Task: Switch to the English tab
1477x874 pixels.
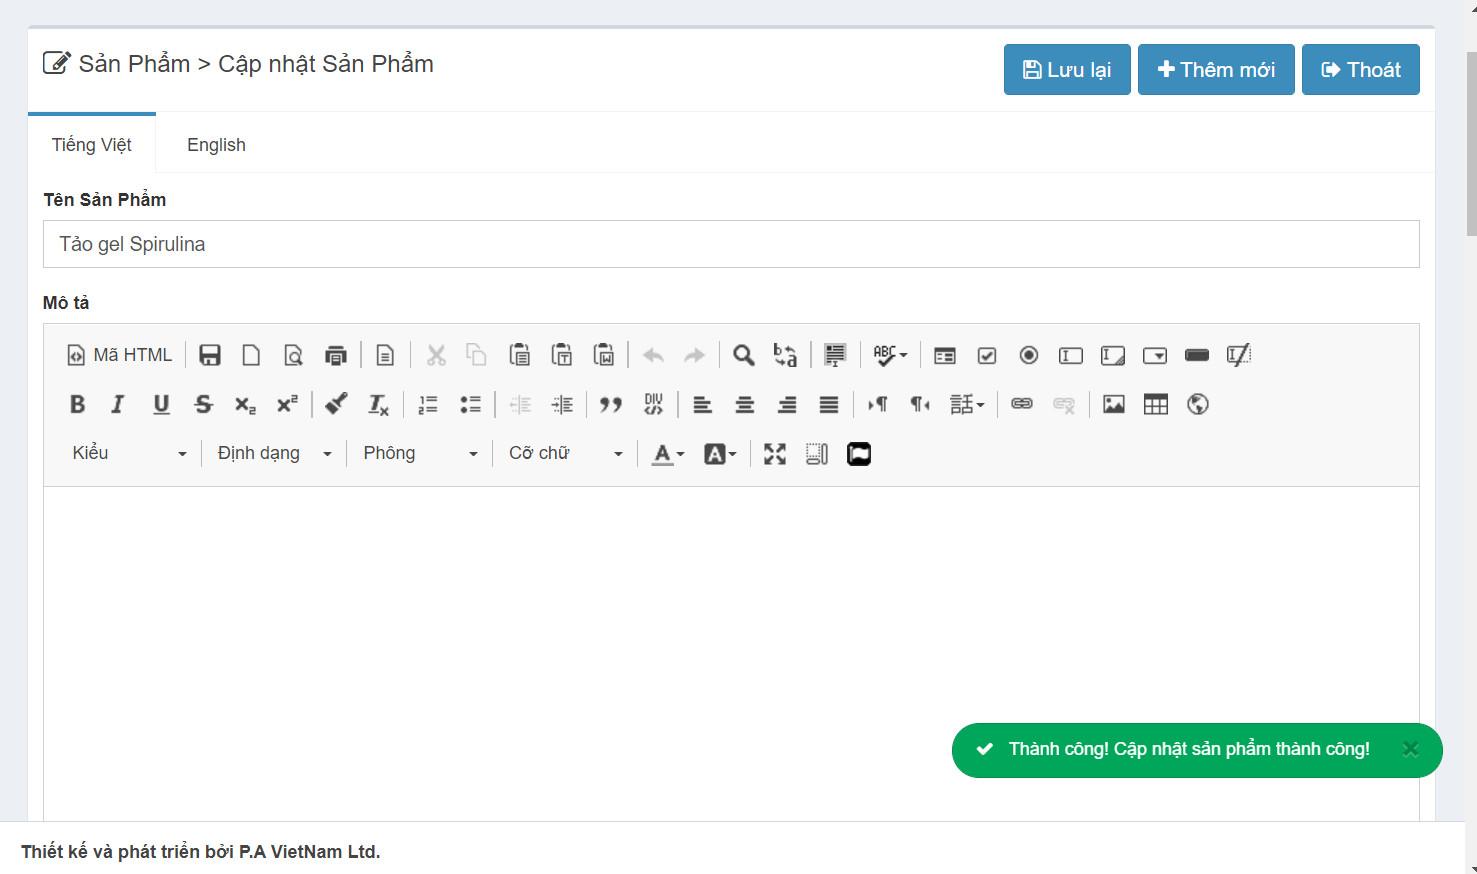Action: 216,145
